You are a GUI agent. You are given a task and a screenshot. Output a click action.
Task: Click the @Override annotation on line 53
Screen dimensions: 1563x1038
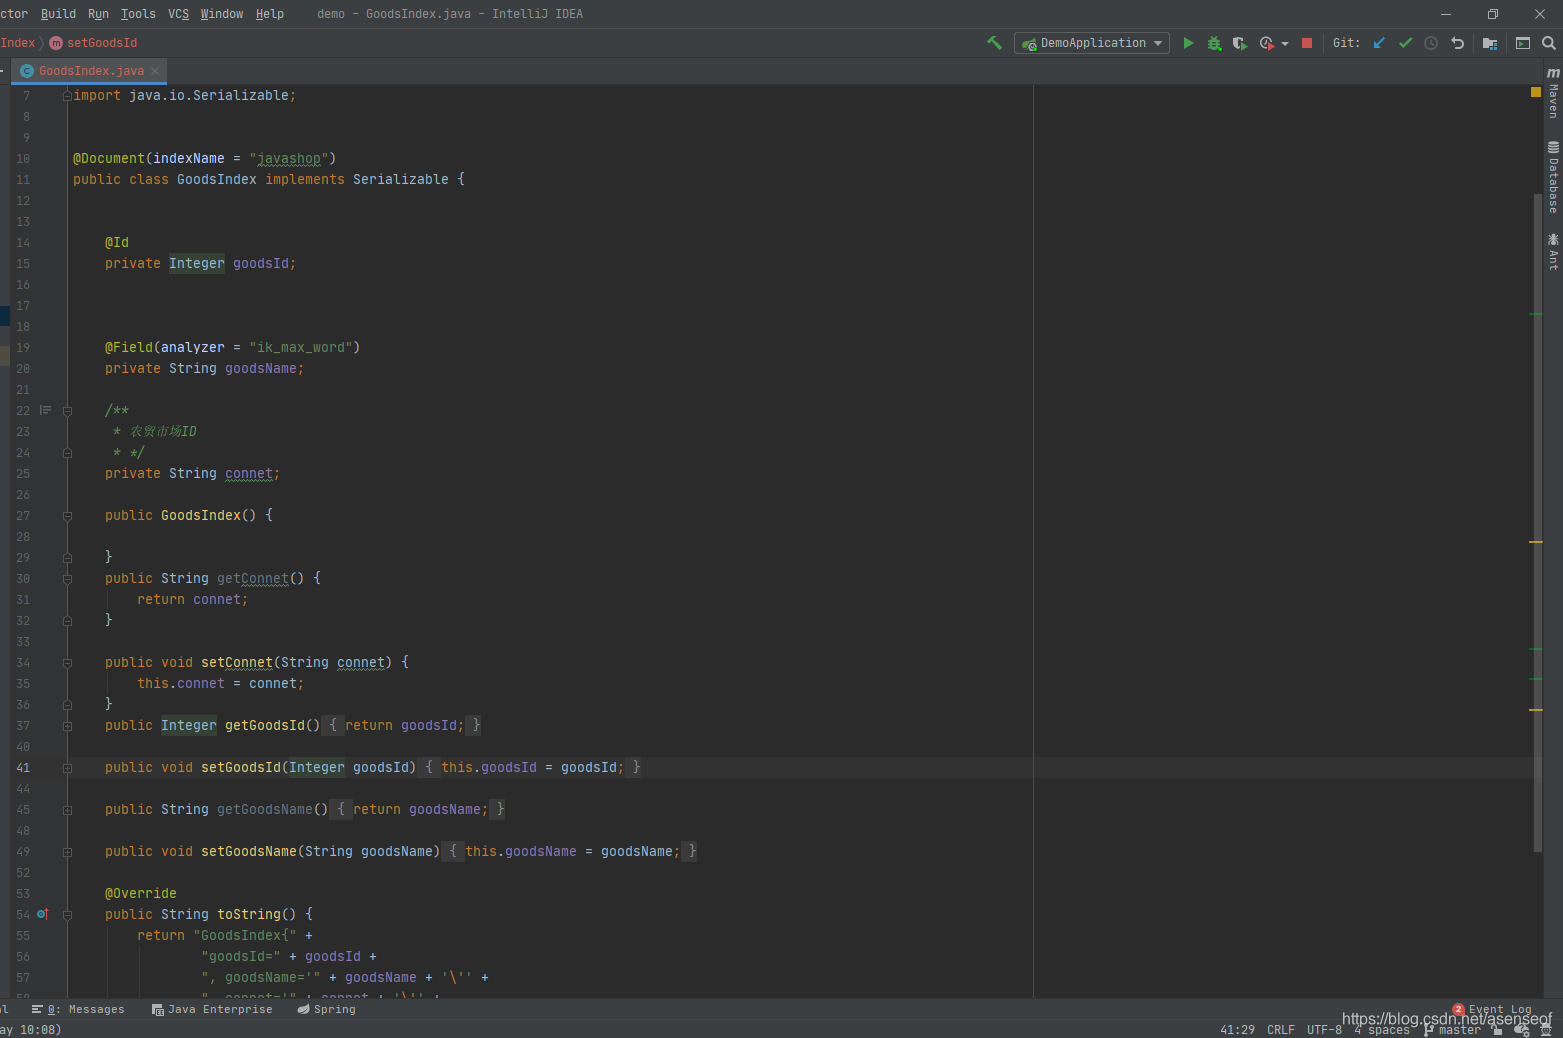point(141,894)
